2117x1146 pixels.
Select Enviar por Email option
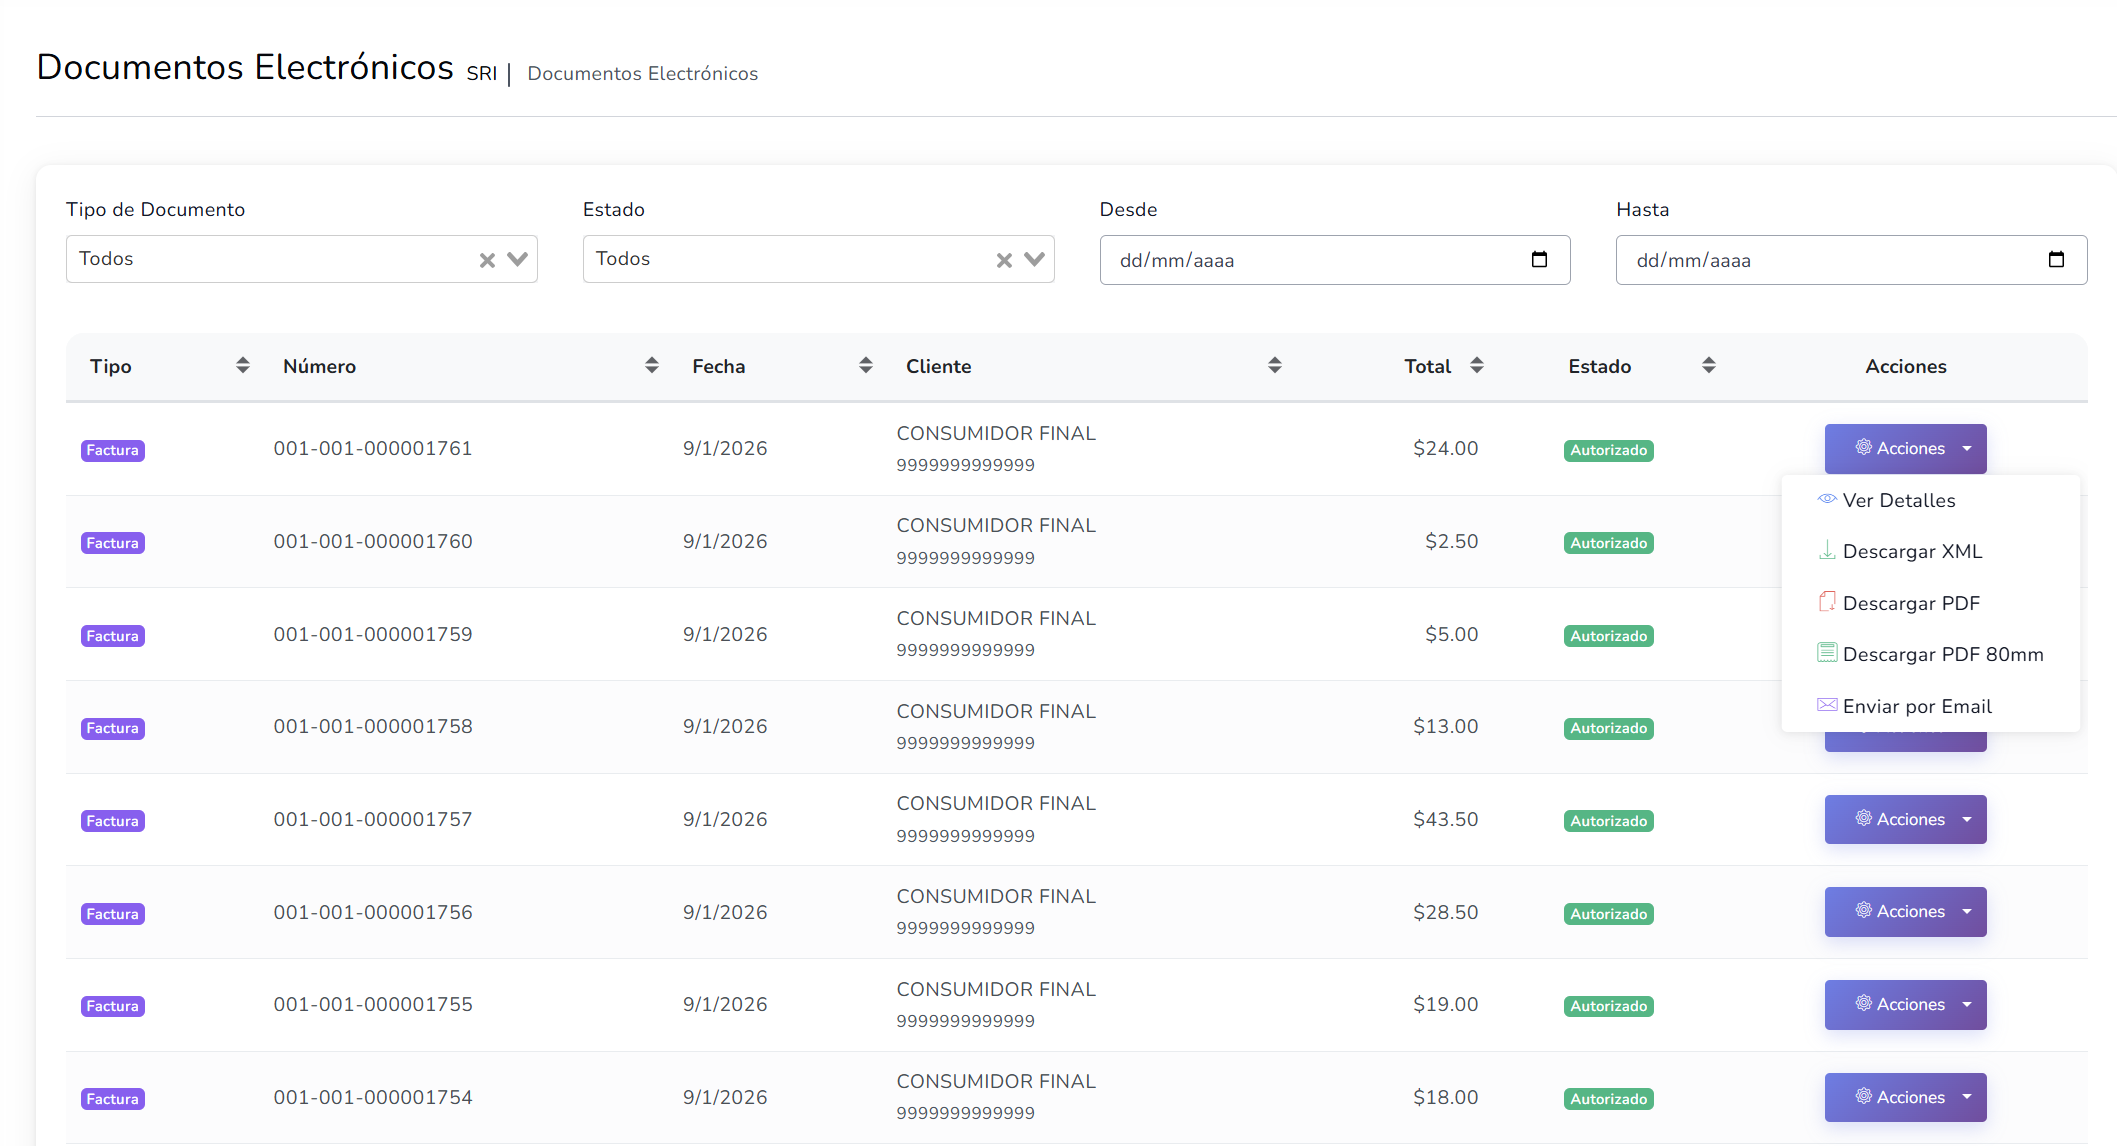[x=1916, y=706]
